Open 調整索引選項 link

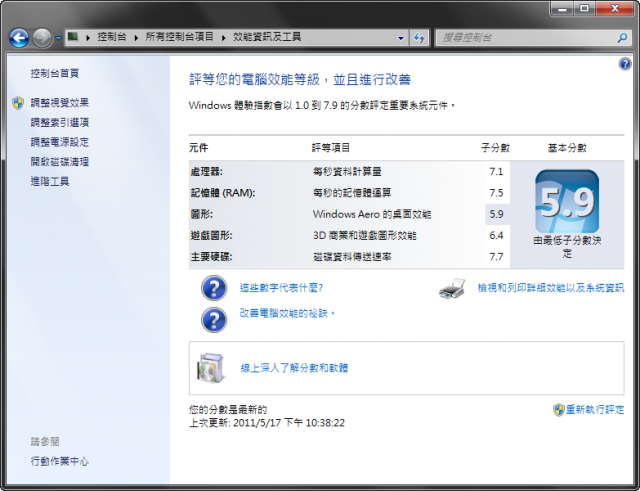pyautogui.click(x=60, y=122)
